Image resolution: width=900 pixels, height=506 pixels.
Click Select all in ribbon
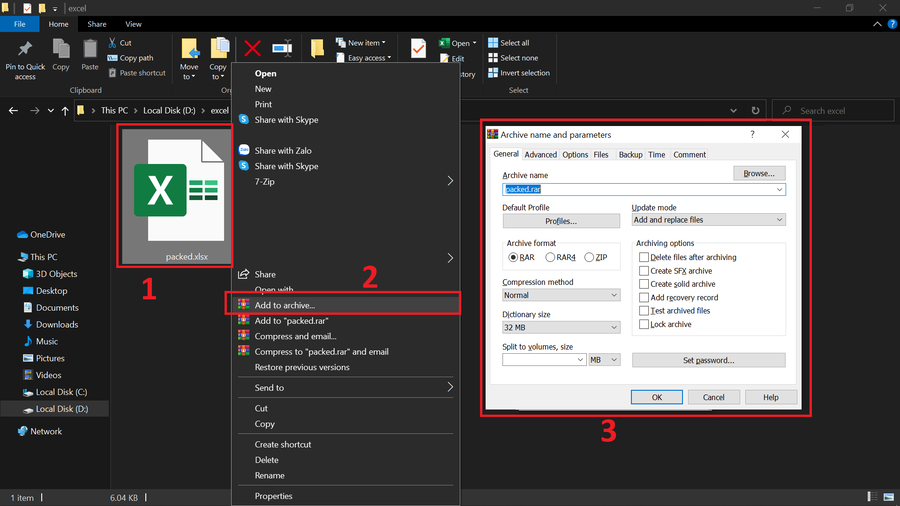(x=509, y=42)
